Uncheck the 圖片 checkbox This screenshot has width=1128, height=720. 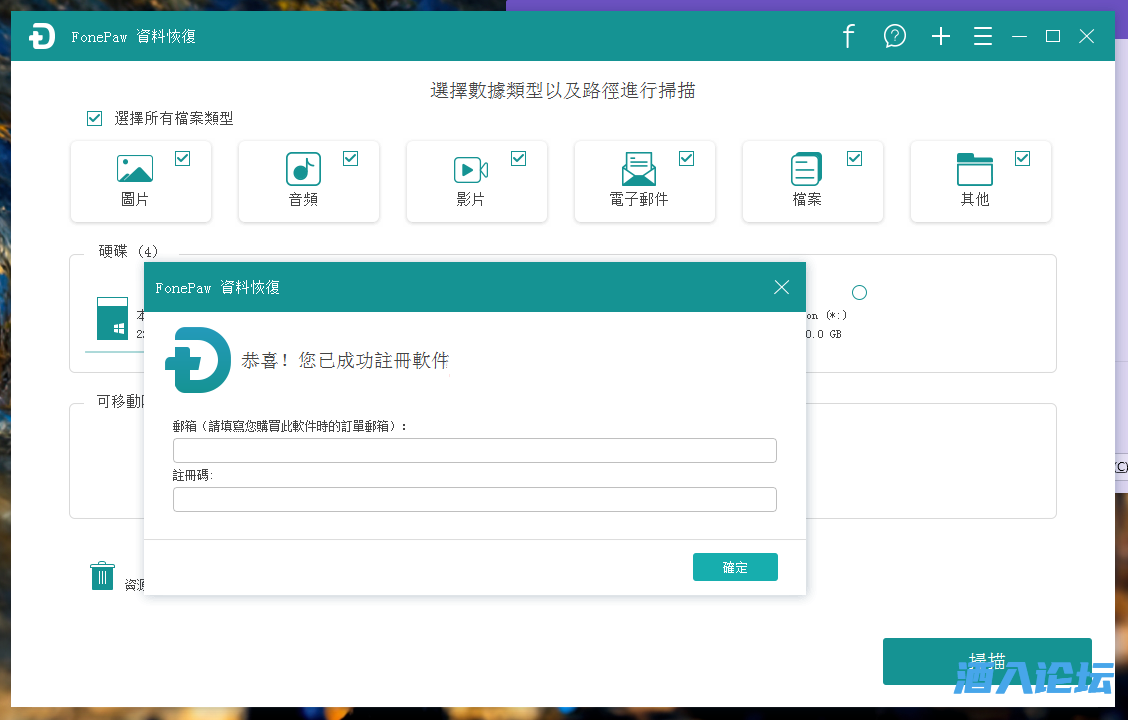pyautogui.click(x=182, y=158)
